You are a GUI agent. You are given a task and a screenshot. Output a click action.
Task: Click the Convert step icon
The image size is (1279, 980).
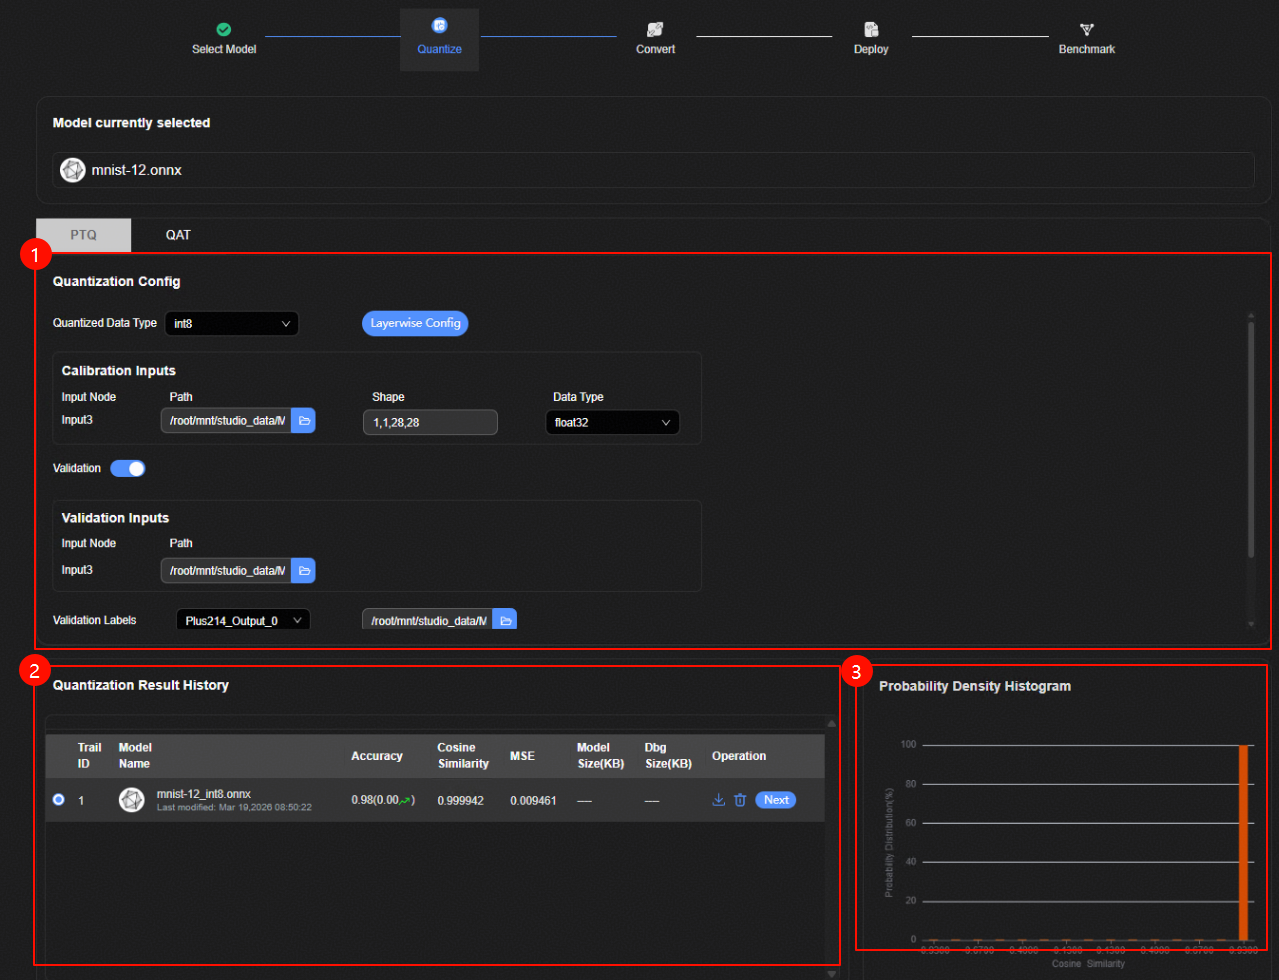pos(655,30)
